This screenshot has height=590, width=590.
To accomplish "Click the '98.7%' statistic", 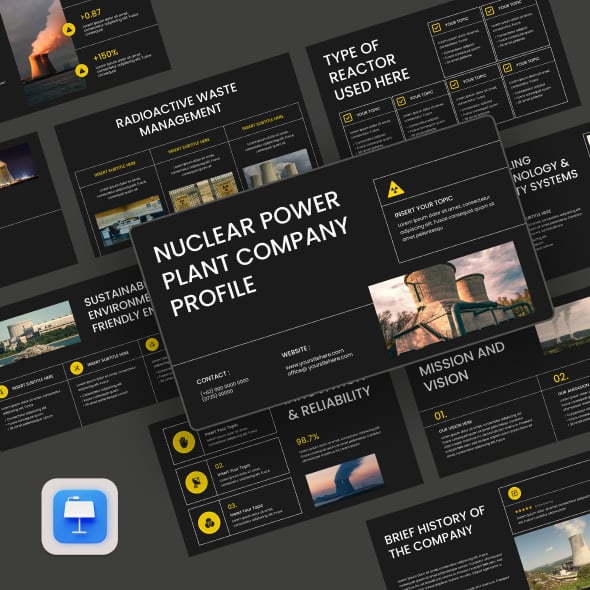I will [307, 439].
